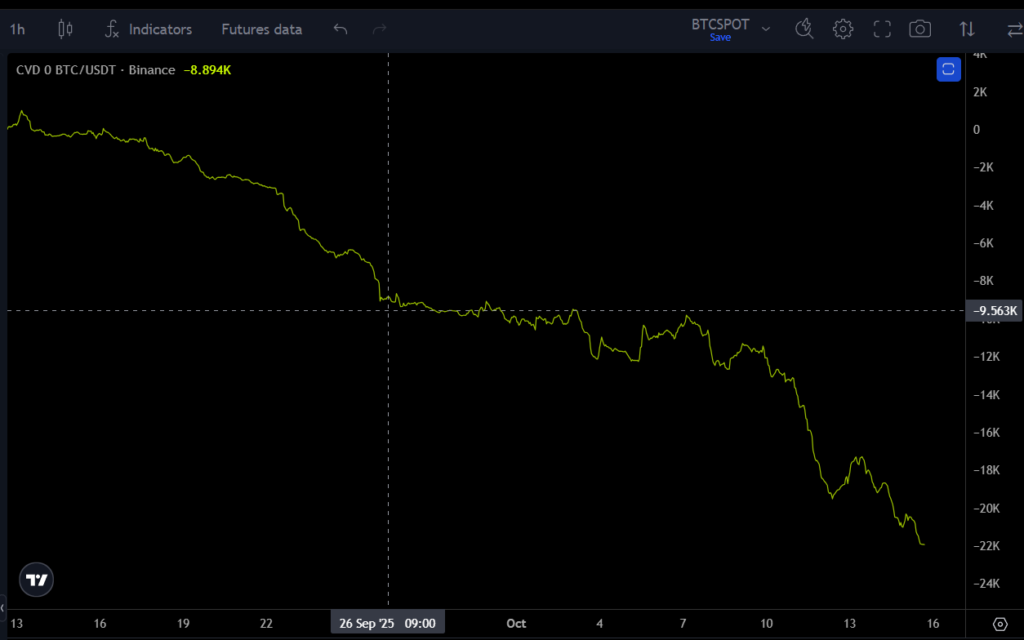This screenshot has width=1024, height=640.
Task: Click the TradingView logo on chart
Action: pos(36,579)
